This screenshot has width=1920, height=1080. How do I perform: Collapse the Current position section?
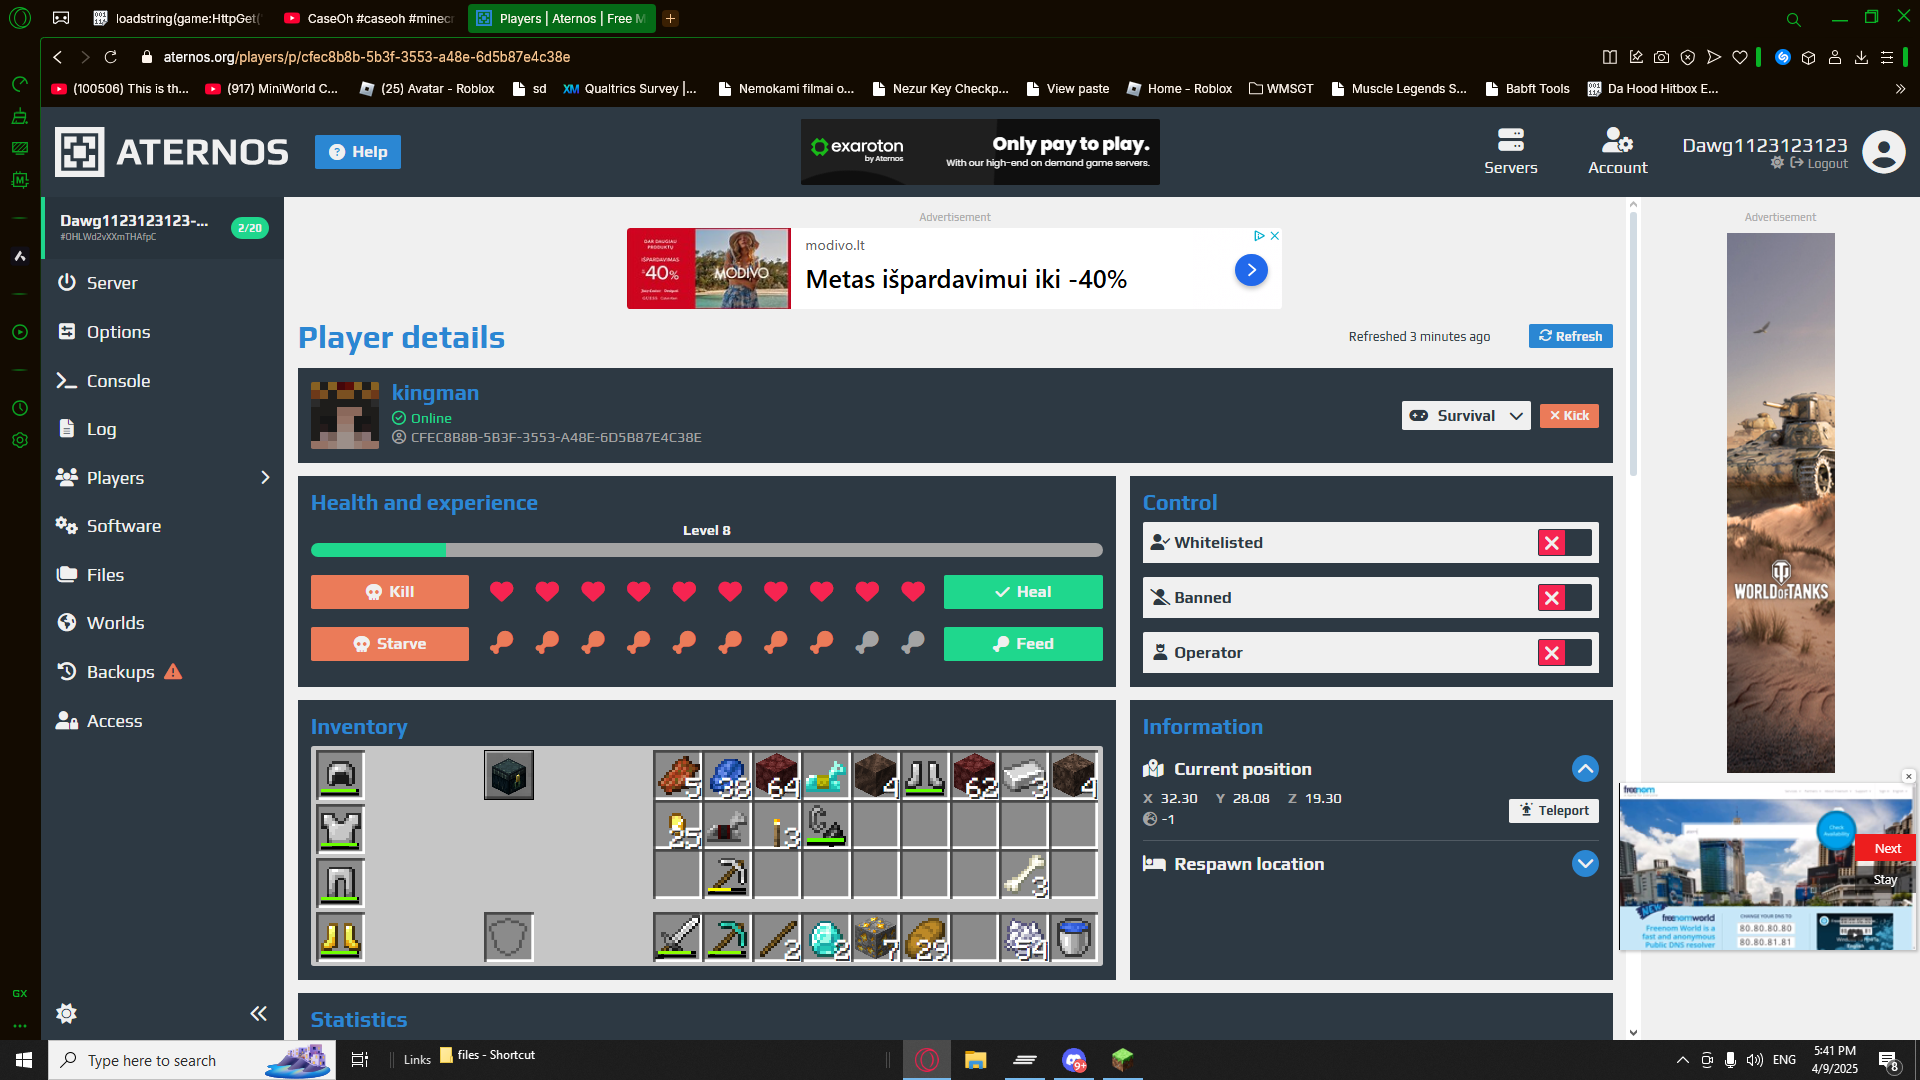tap(1585, 769)
